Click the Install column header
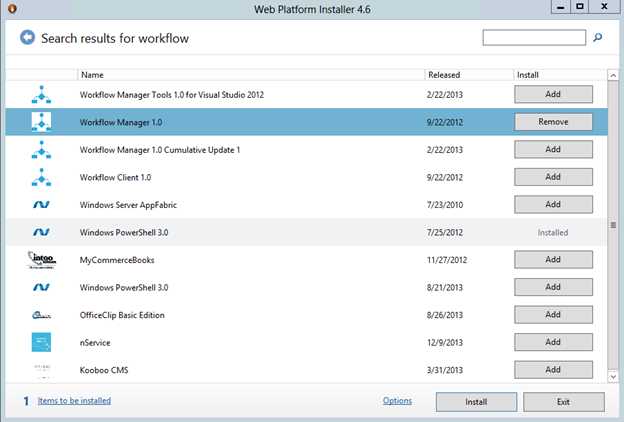 click(559, 75)
